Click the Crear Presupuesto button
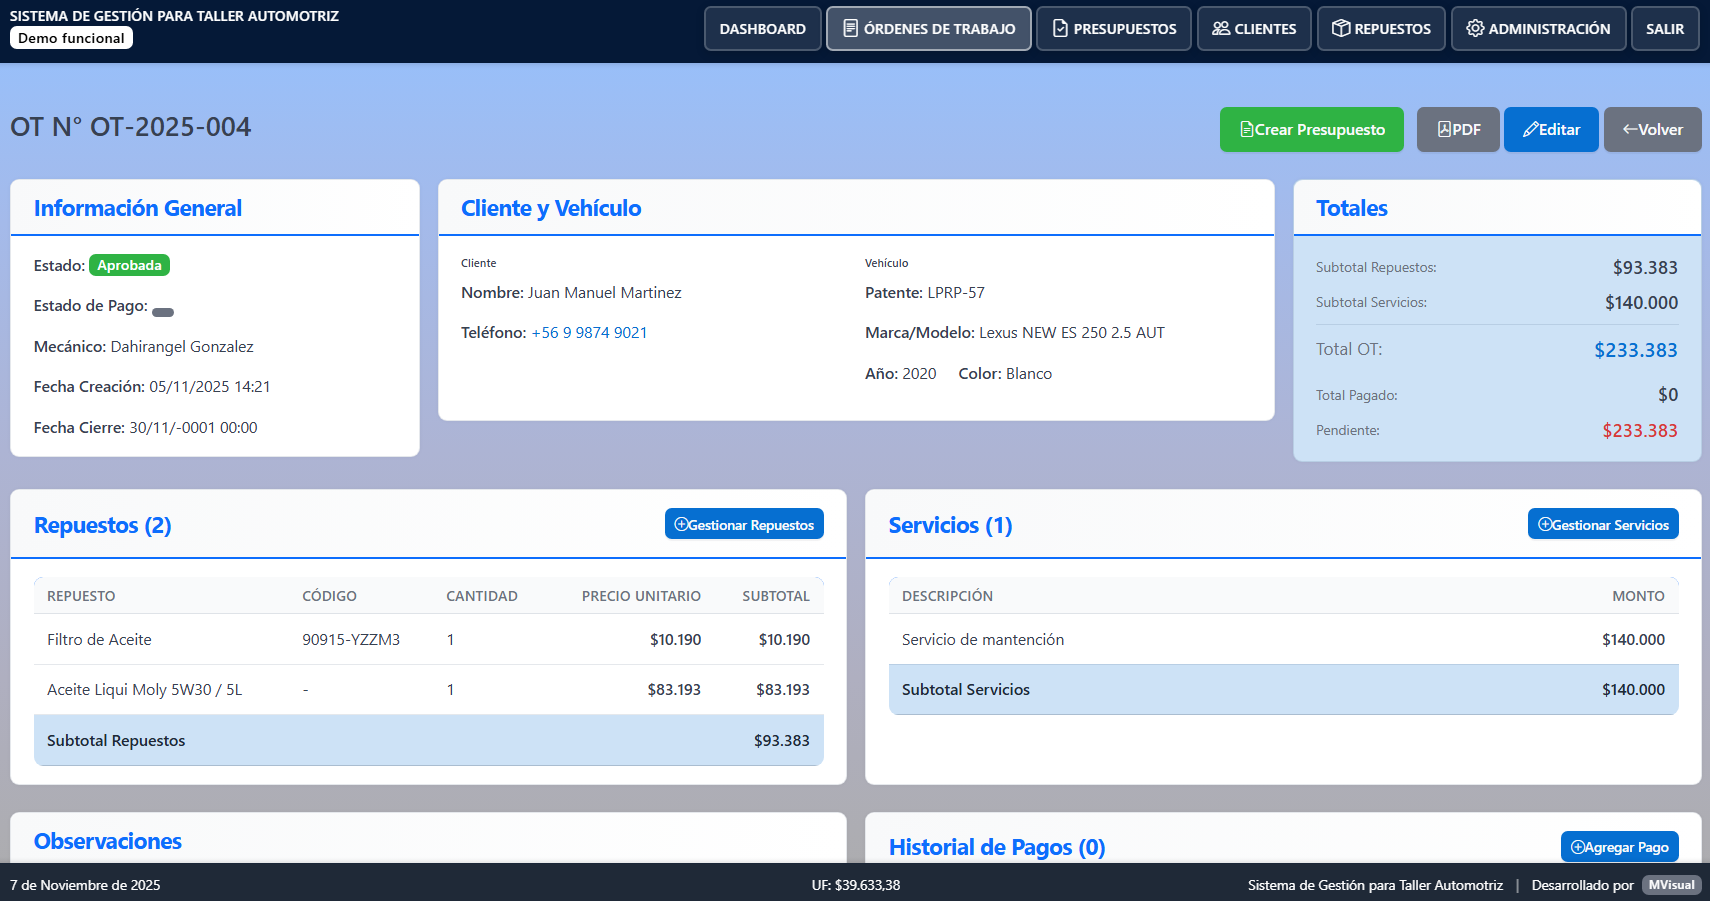The width and height of the screenshot is (1710, 901). click(1312, 130)
